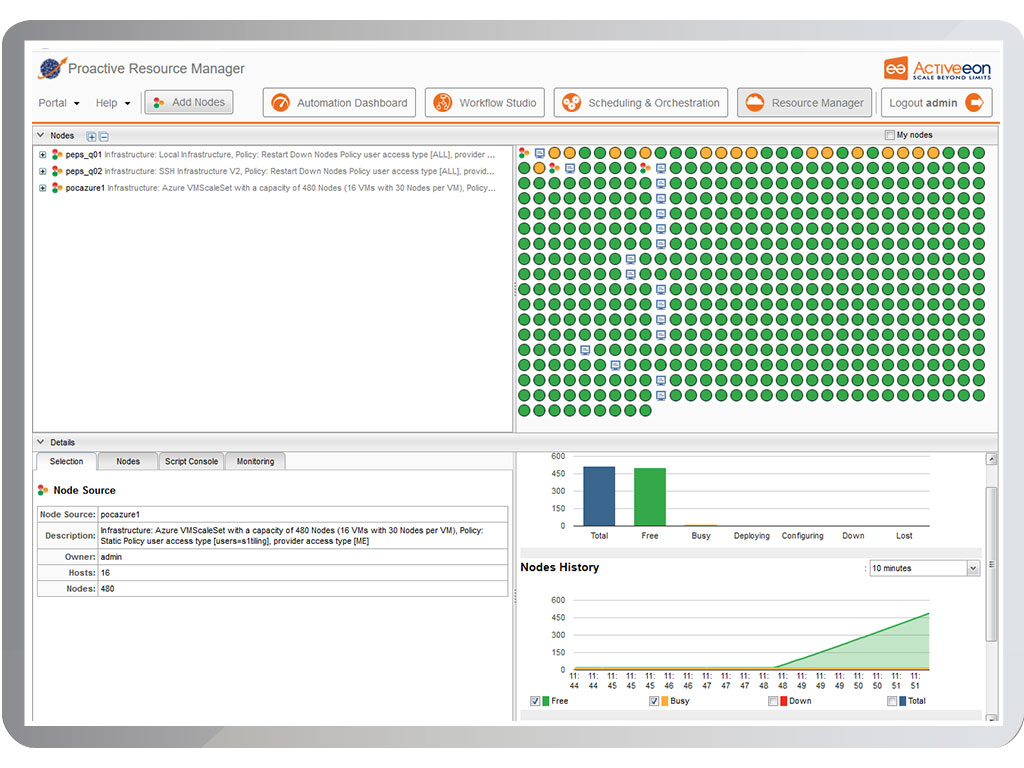Switch to the Script Console tab
Viewport: 1024px width, 768px height.
click(x=191, y=461)
